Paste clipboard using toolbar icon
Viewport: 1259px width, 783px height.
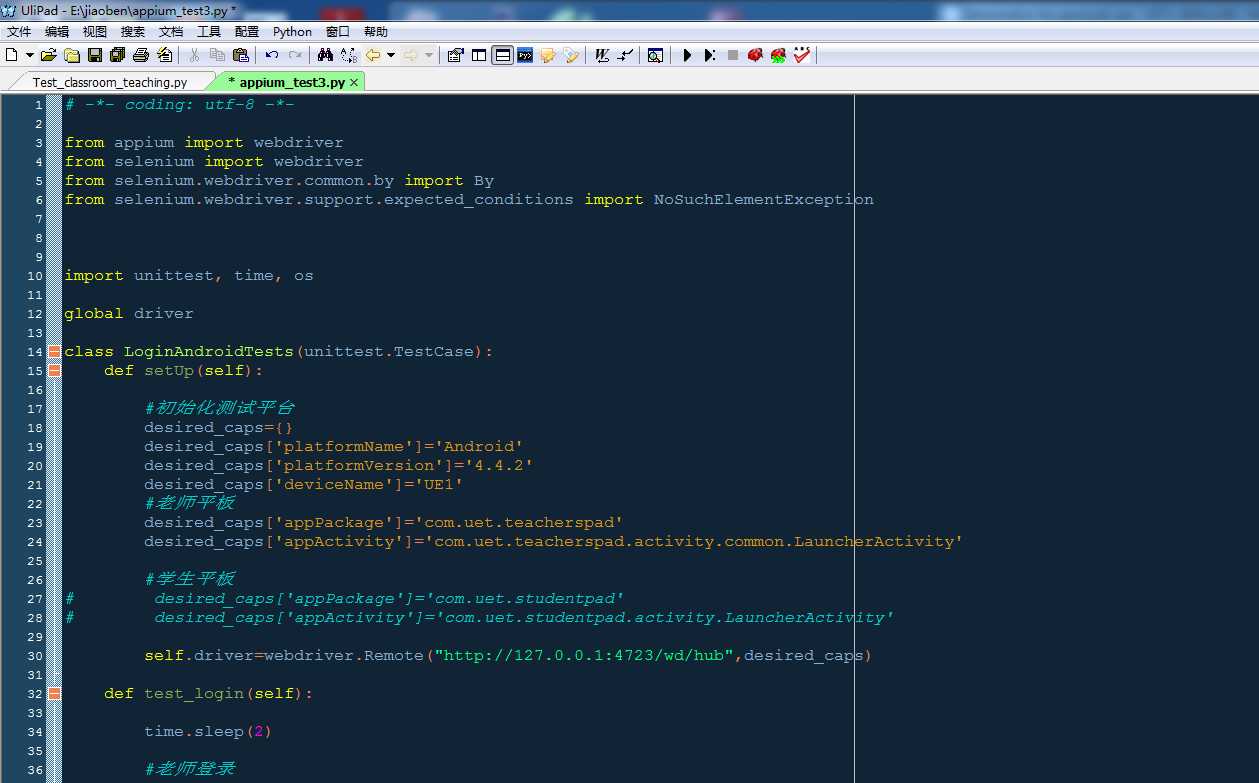pos(240,55)
